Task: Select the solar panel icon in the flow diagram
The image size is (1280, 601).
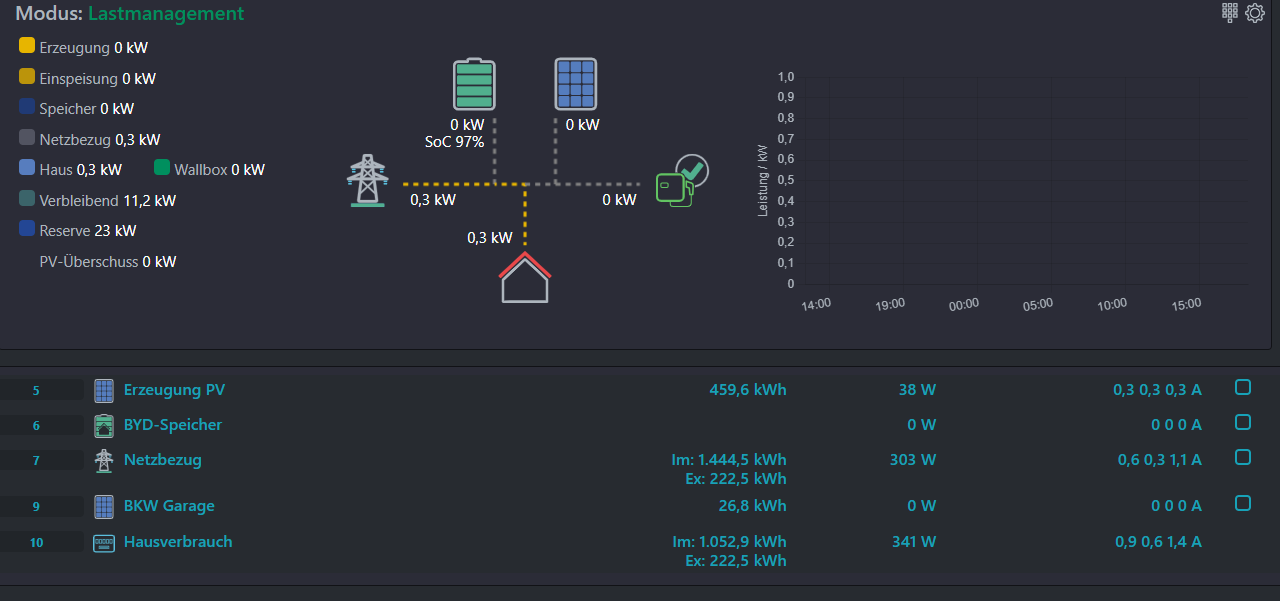Action: point(576,84)
